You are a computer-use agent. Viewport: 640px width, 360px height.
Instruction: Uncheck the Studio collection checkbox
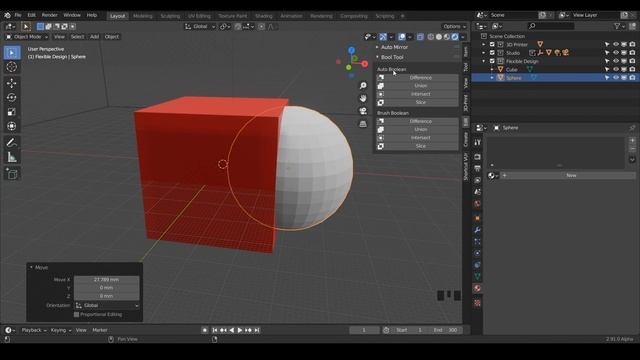[x=492, y=53]
